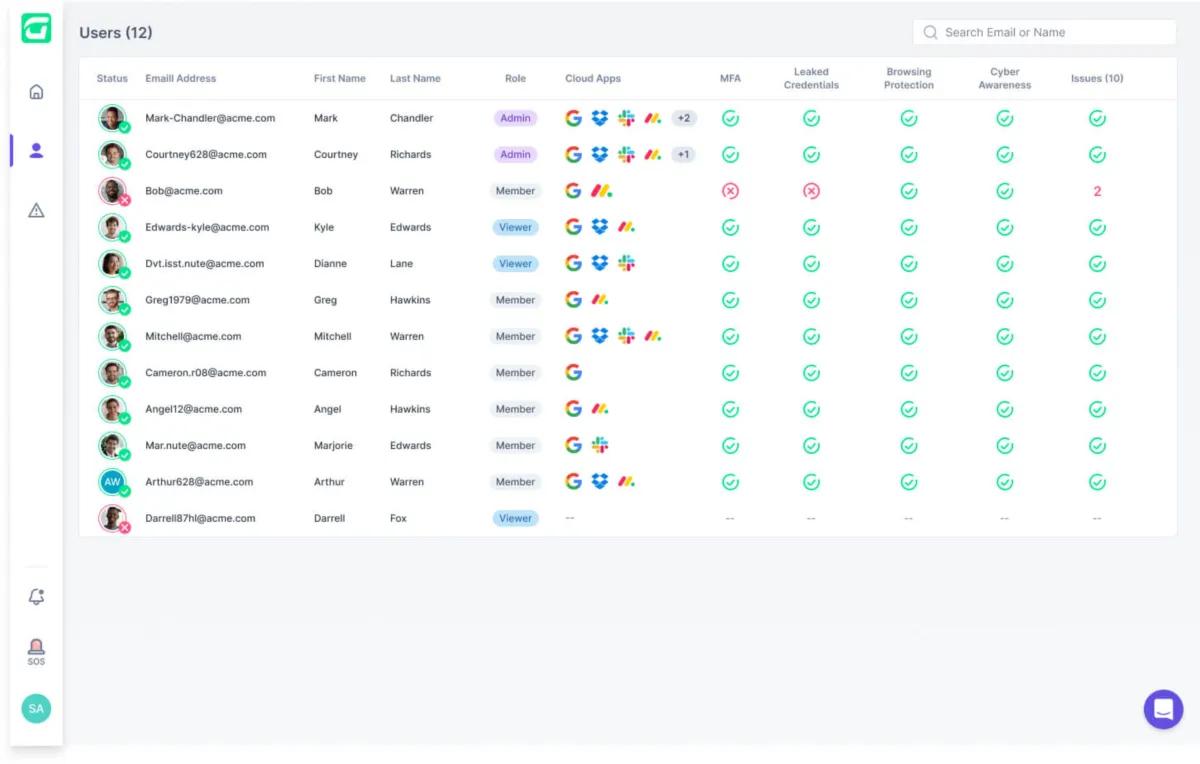Screen dimensions: 1200x764
Task: Click the green app logo
Action: click(x=36, y=28)
